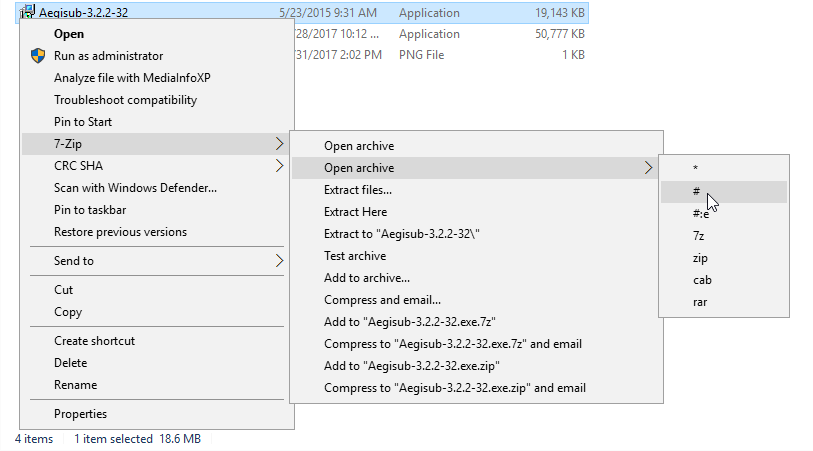Select Add to archive...

(367, 278)
